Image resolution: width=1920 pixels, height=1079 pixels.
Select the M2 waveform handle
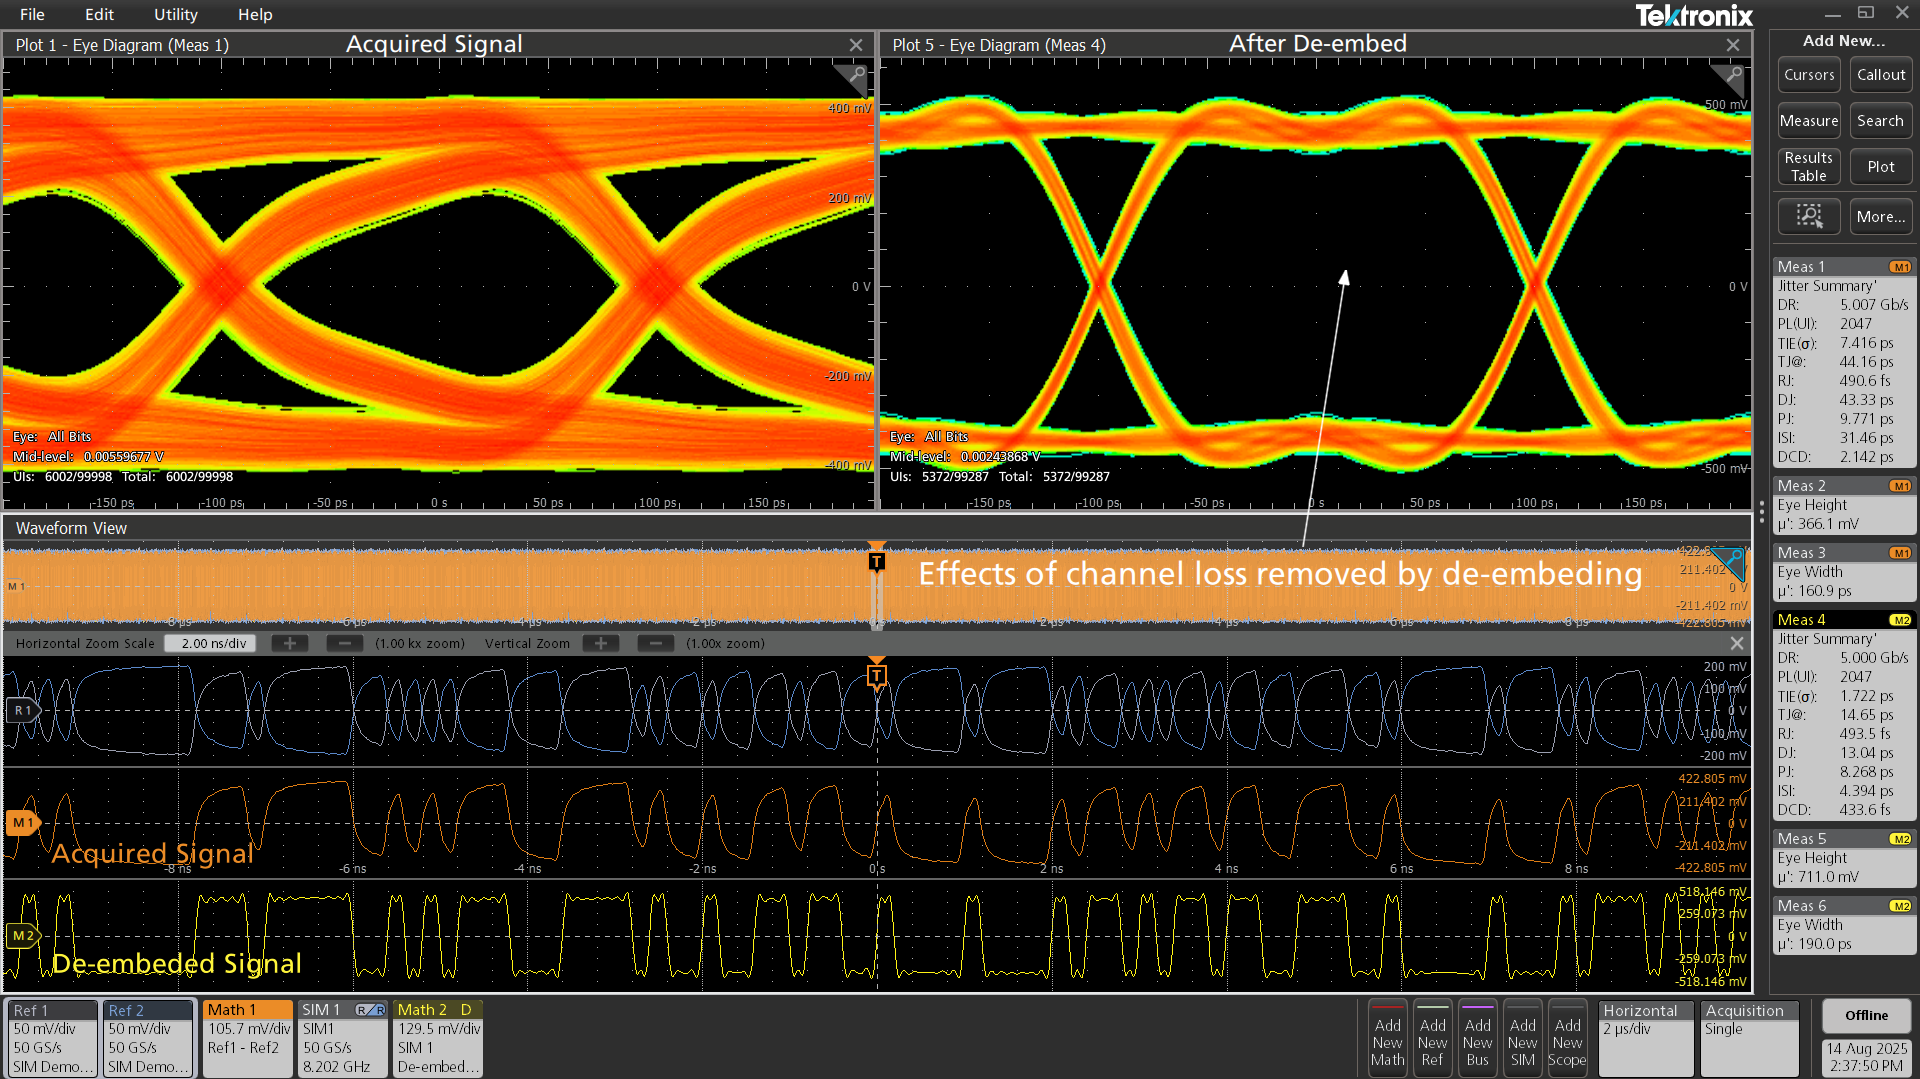click(22, 936)
